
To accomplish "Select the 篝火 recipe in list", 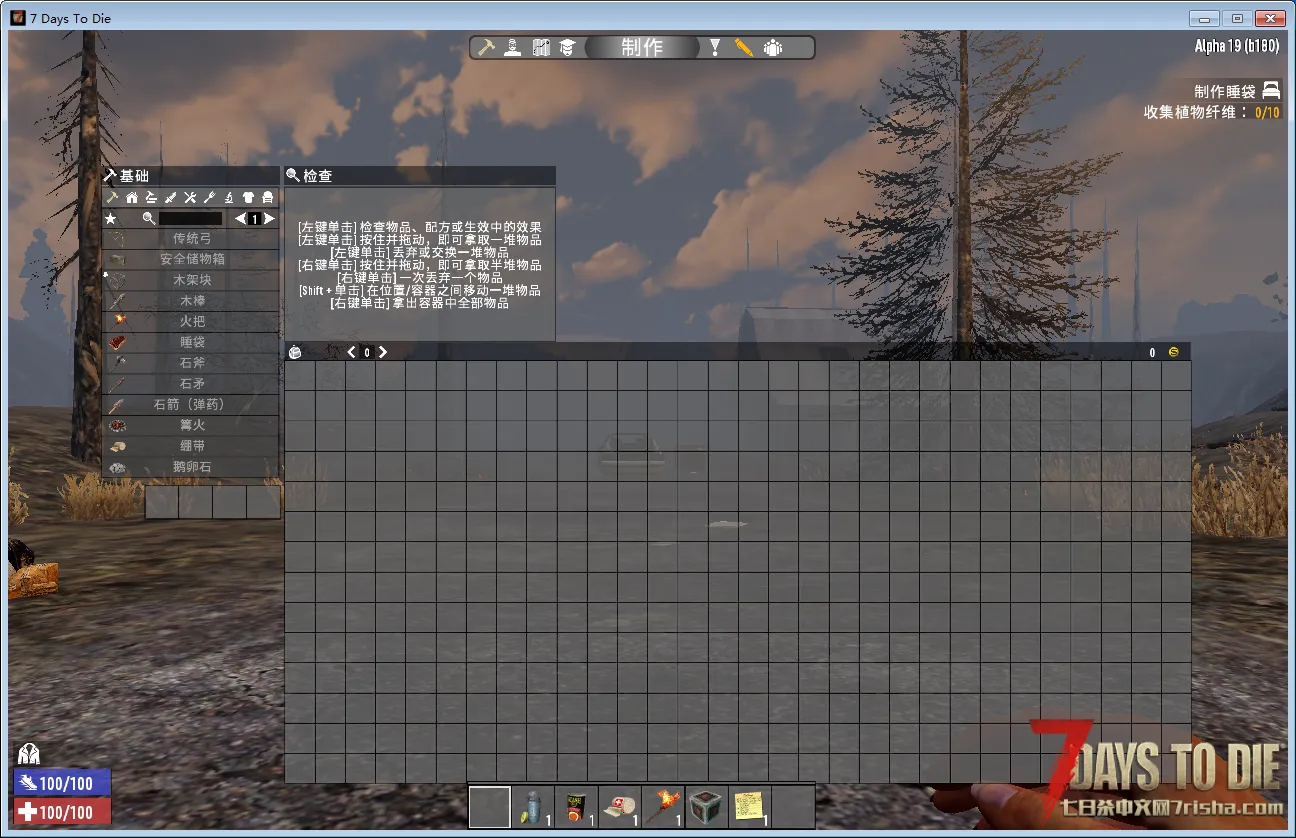I will (191, 425).
